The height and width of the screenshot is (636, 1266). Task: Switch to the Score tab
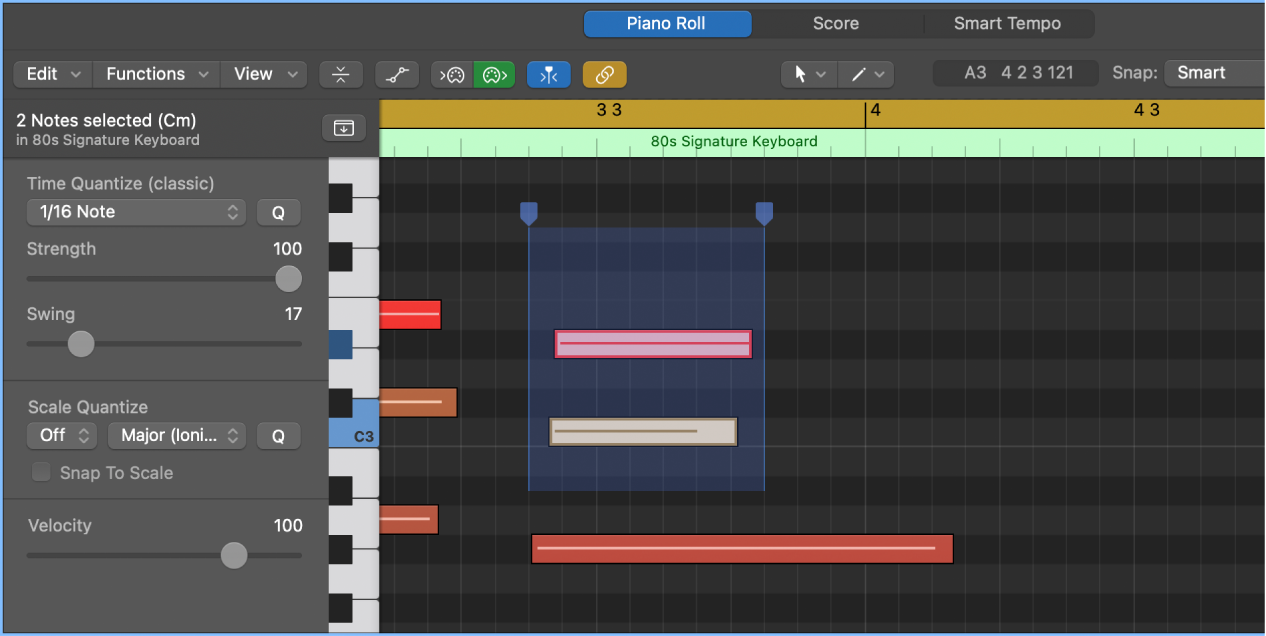pos(836,23)
